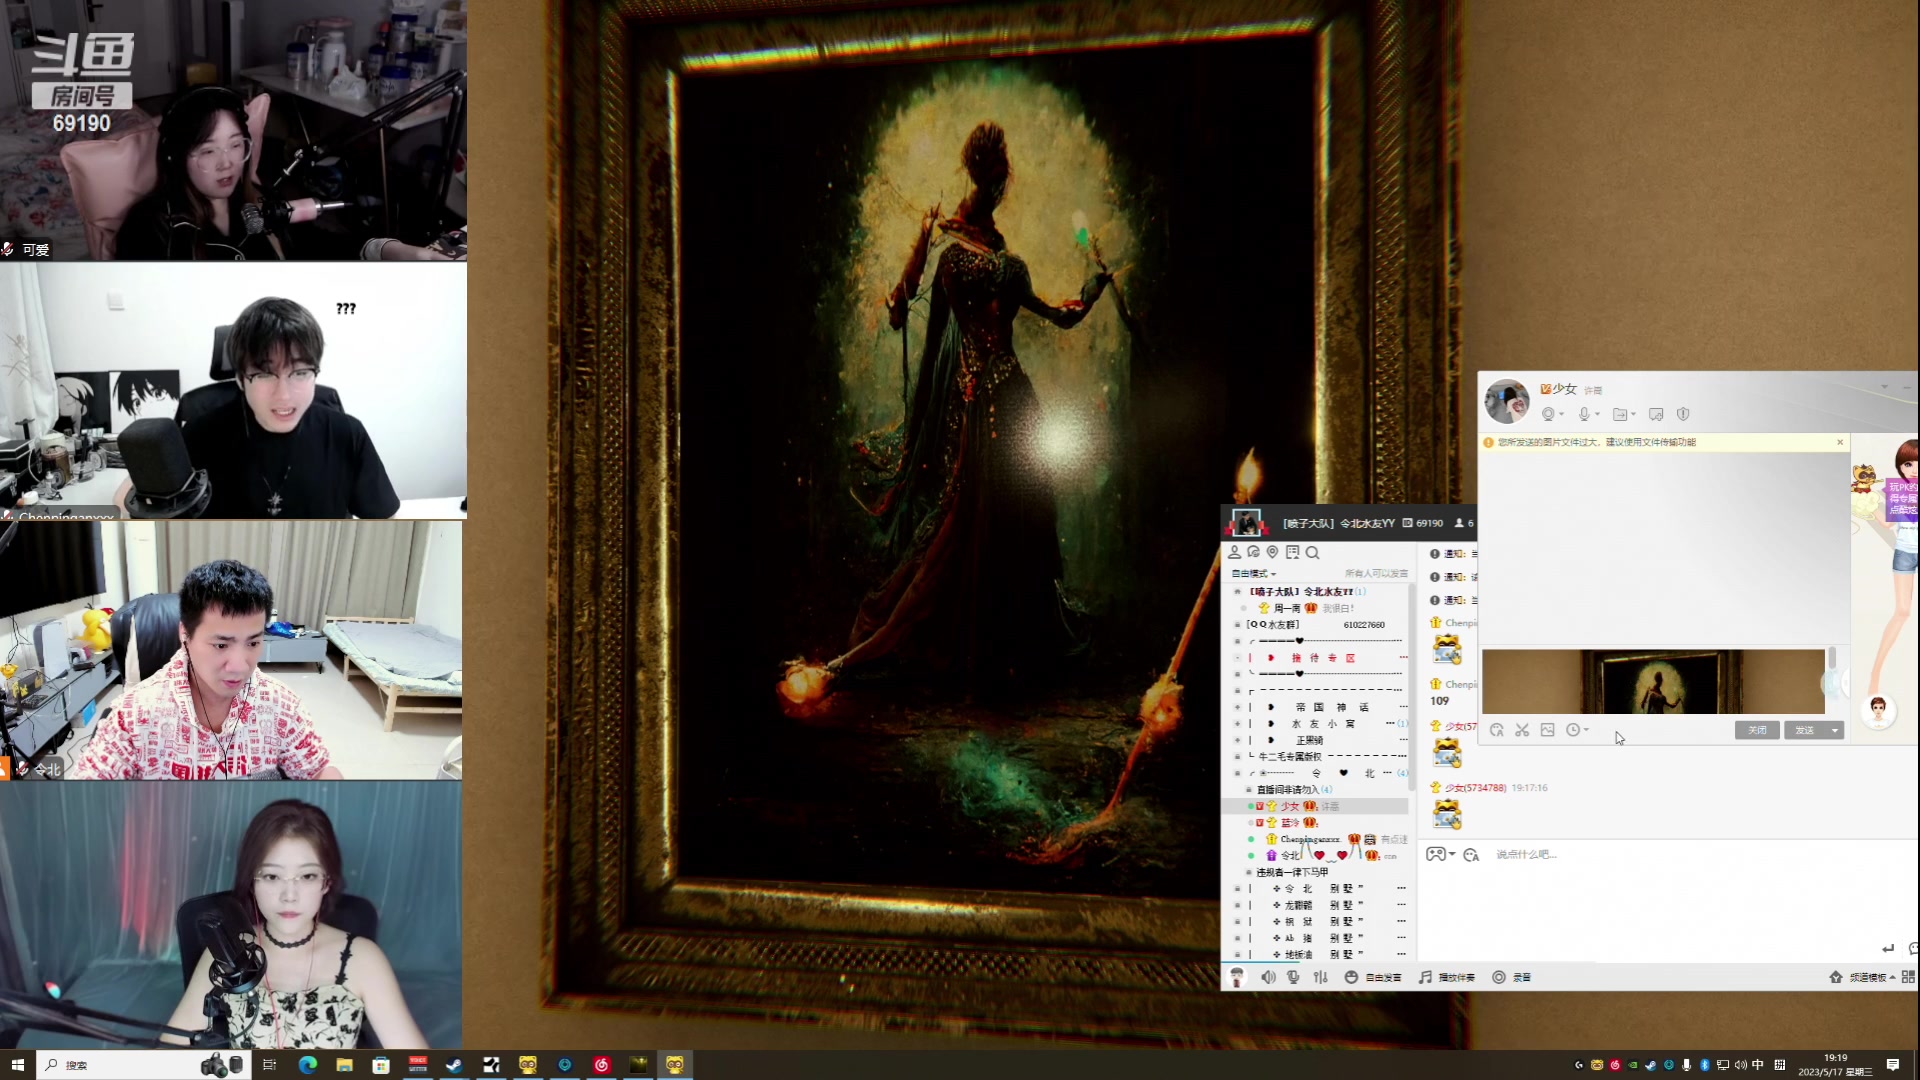
Task: Open chat history clock dropdown
Action: [x=1577, y=730]
